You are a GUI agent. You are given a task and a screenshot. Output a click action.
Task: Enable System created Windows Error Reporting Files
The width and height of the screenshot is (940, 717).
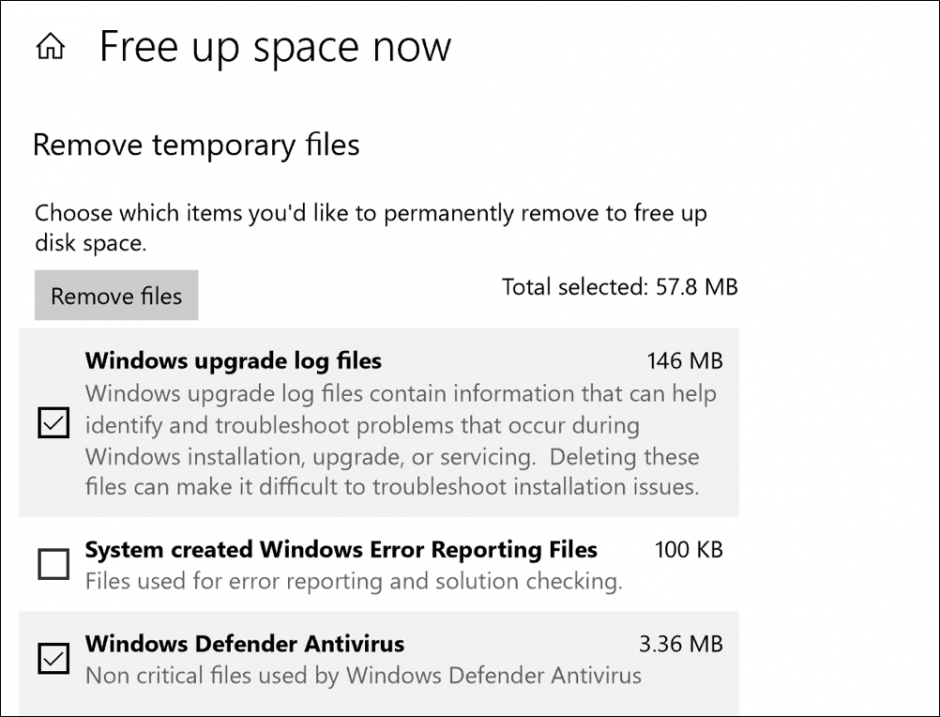coord(53,565)
